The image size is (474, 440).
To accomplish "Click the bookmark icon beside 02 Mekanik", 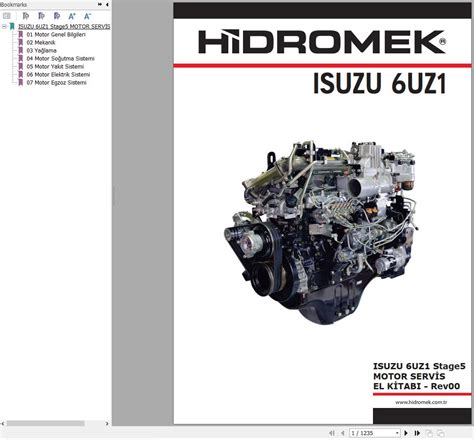I will 21,42.
